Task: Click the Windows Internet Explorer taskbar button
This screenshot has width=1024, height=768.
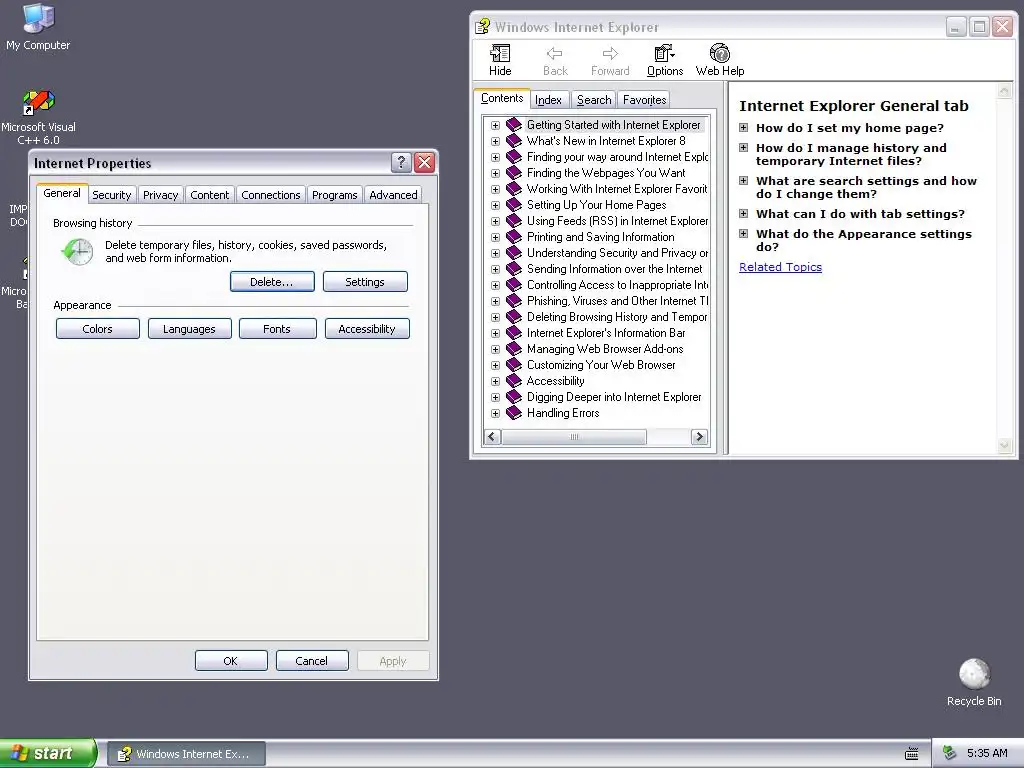Action: click(187, 754)
